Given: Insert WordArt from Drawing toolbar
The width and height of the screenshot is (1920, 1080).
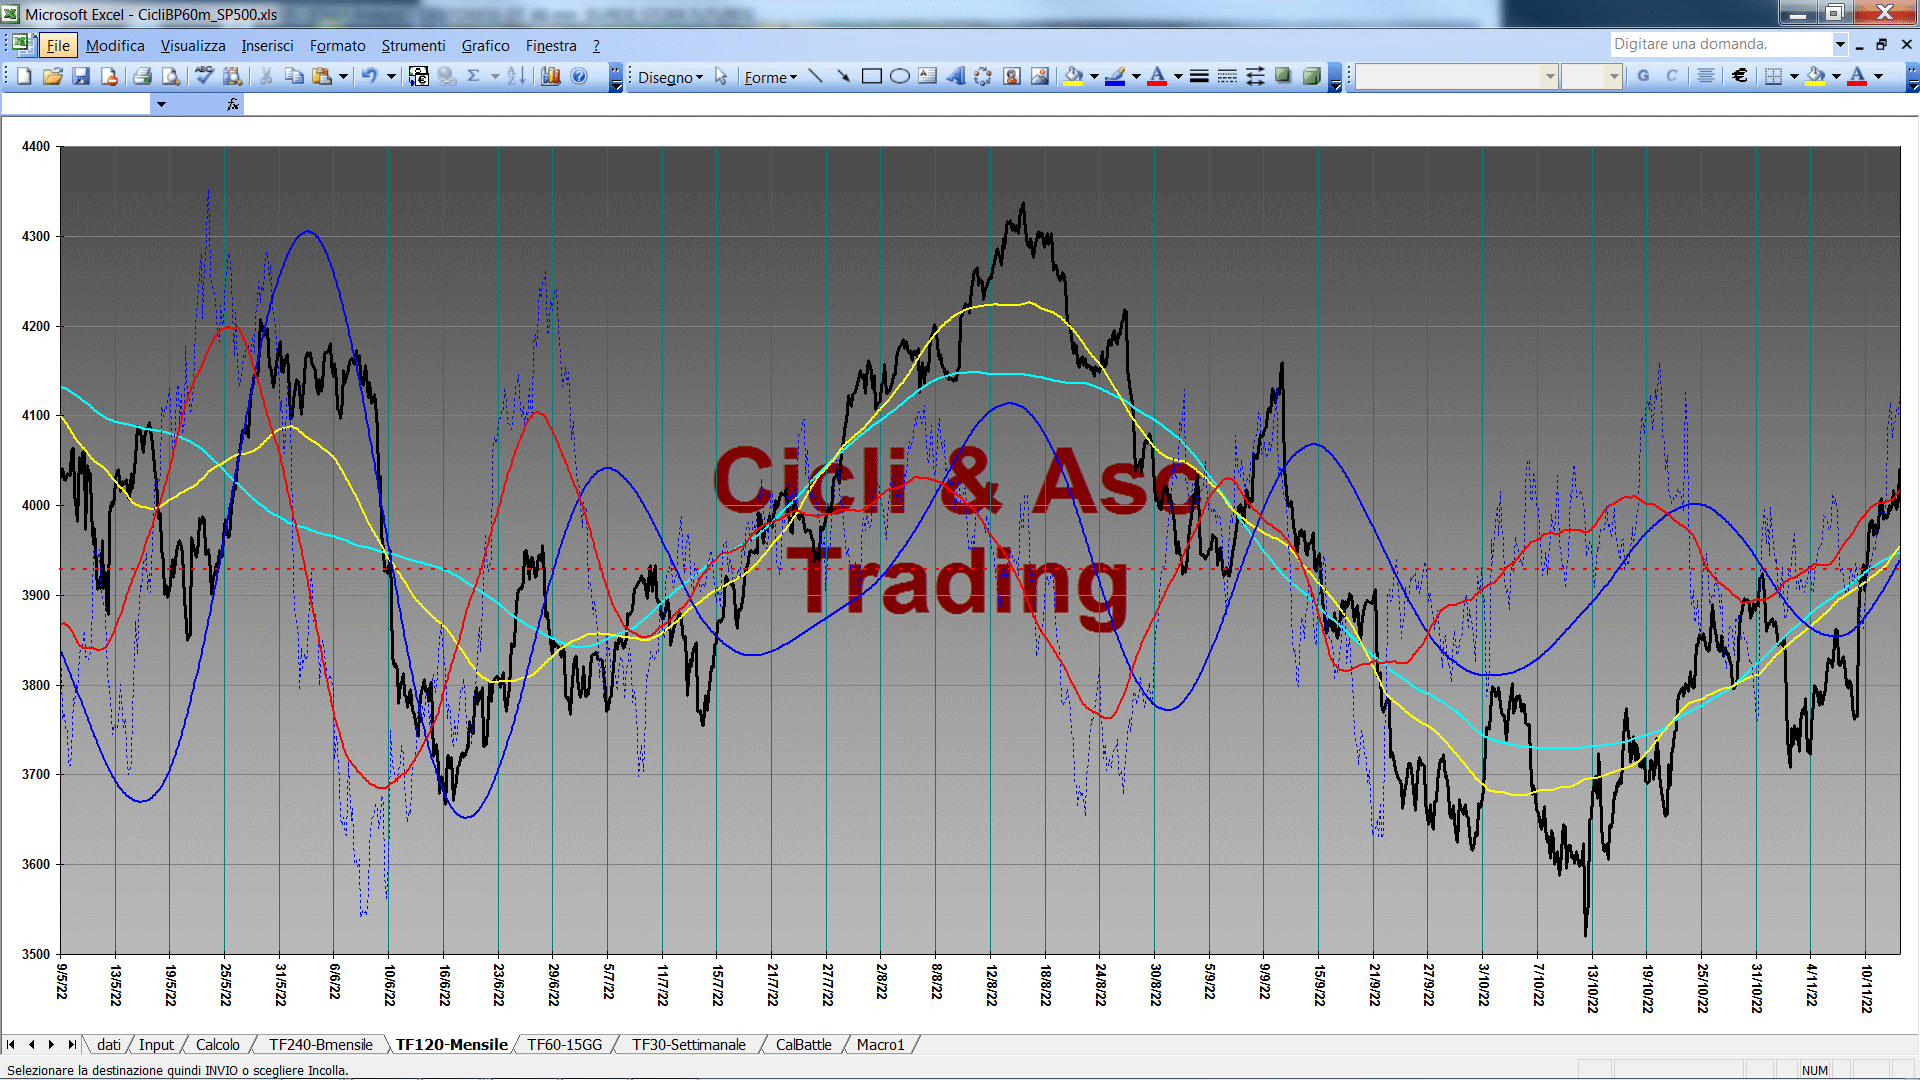Looking at the screenshot, I should coord(955,76).
